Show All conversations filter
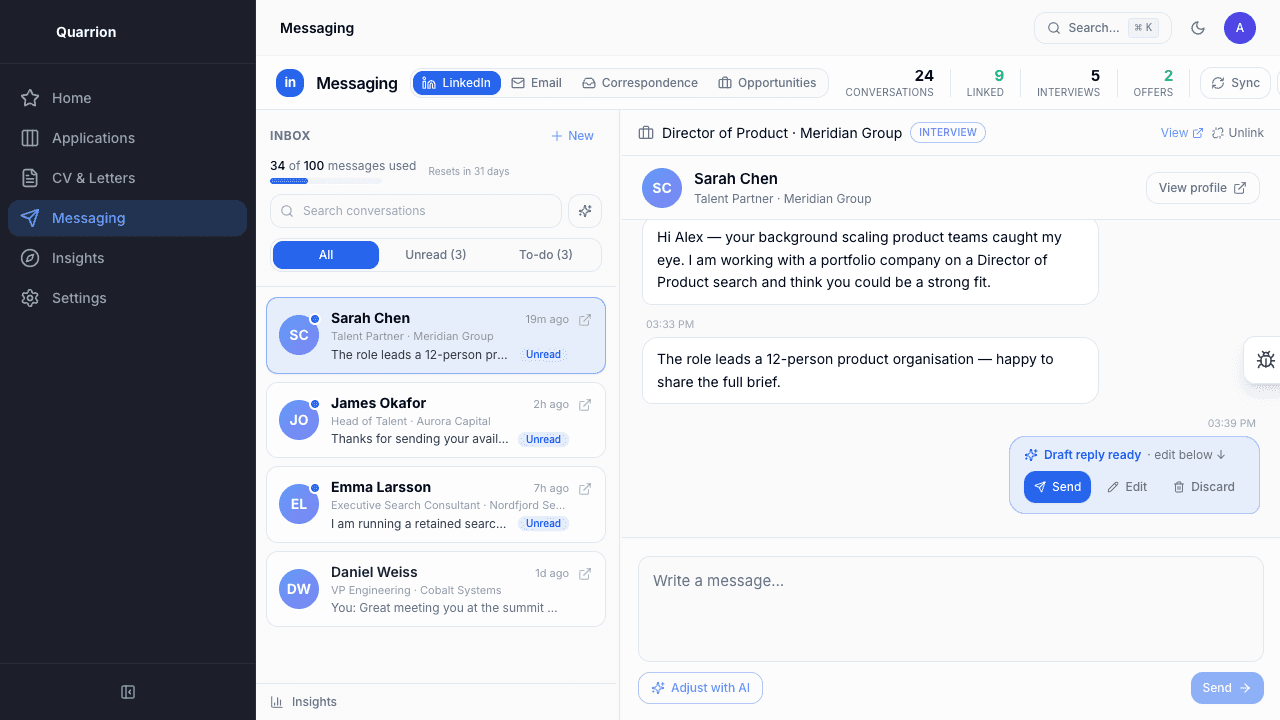This screenshot has height=720, width=1280. click(x=326, y=255)
